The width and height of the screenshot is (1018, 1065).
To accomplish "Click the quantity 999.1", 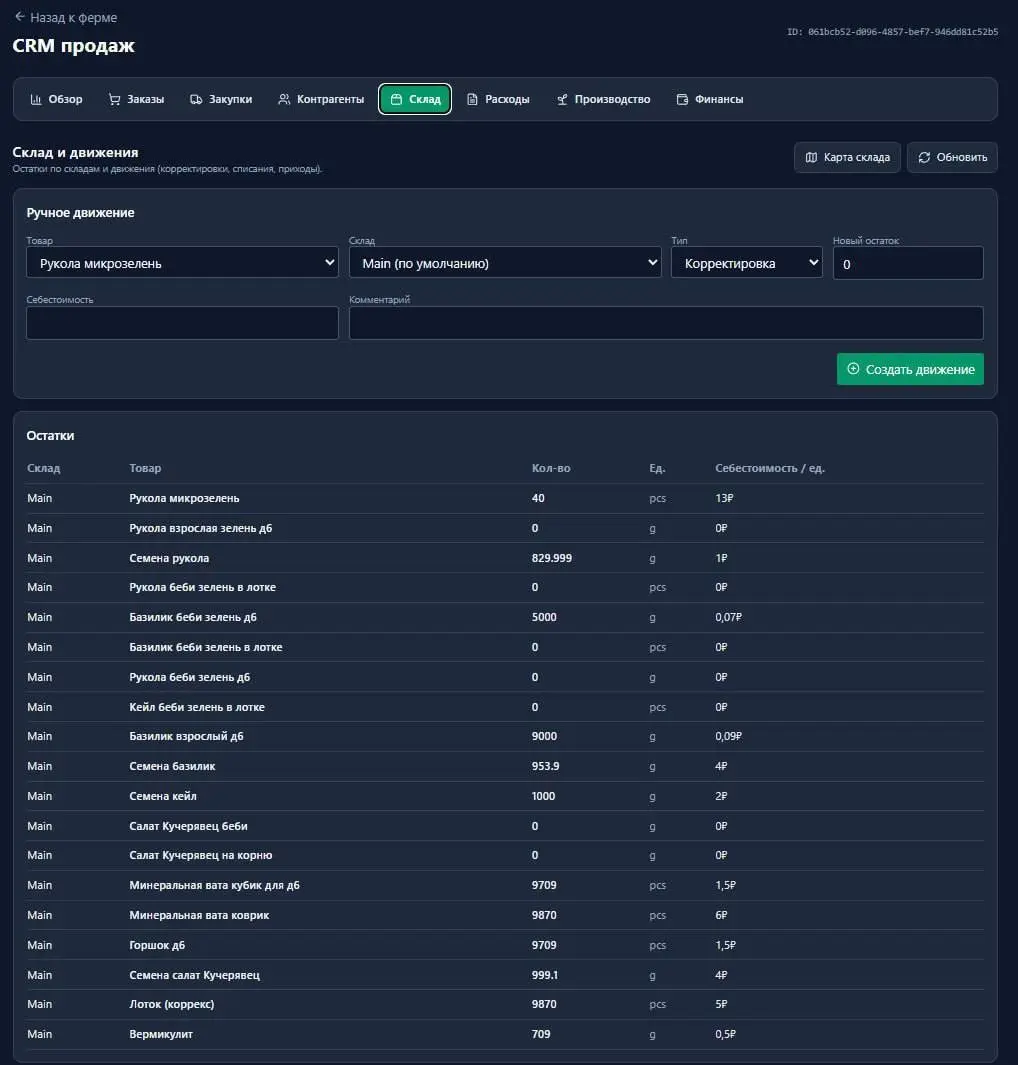I will pos(545,975).
